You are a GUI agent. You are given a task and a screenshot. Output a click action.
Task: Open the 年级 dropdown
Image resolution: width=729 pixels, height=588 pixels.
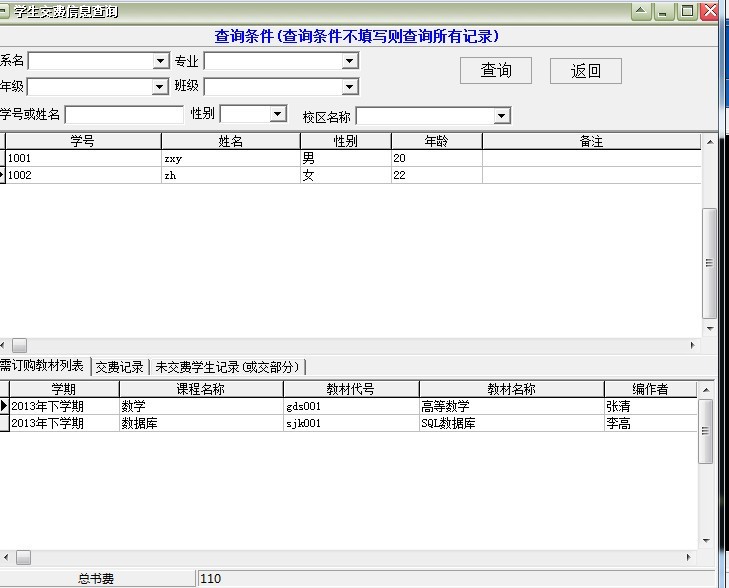(160, 87)
